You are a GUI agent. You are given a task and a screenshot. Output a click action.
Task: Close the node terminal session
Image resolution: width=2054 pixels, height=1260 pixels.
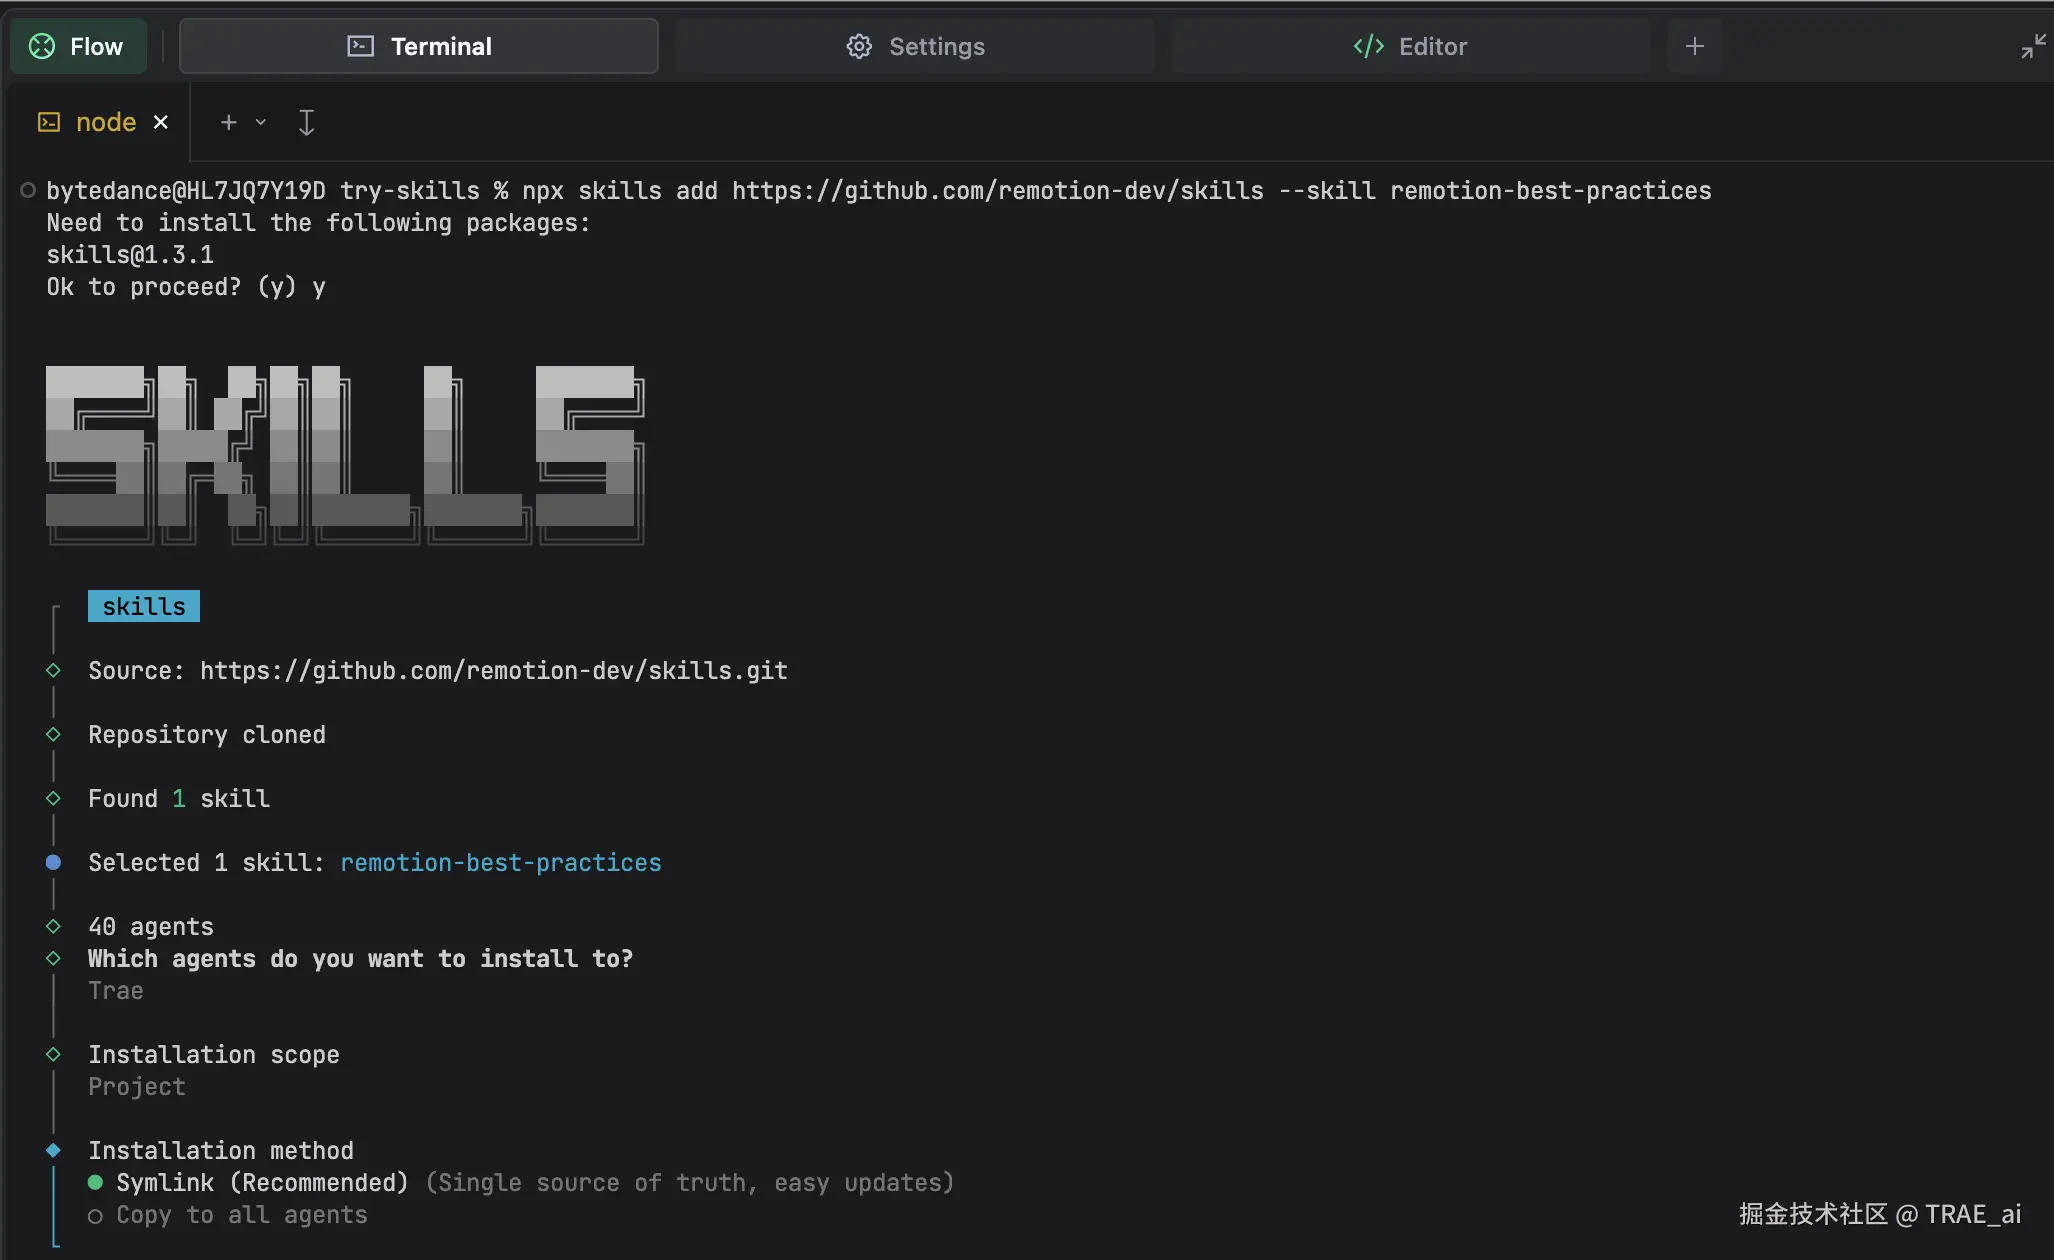coord(160,122)
